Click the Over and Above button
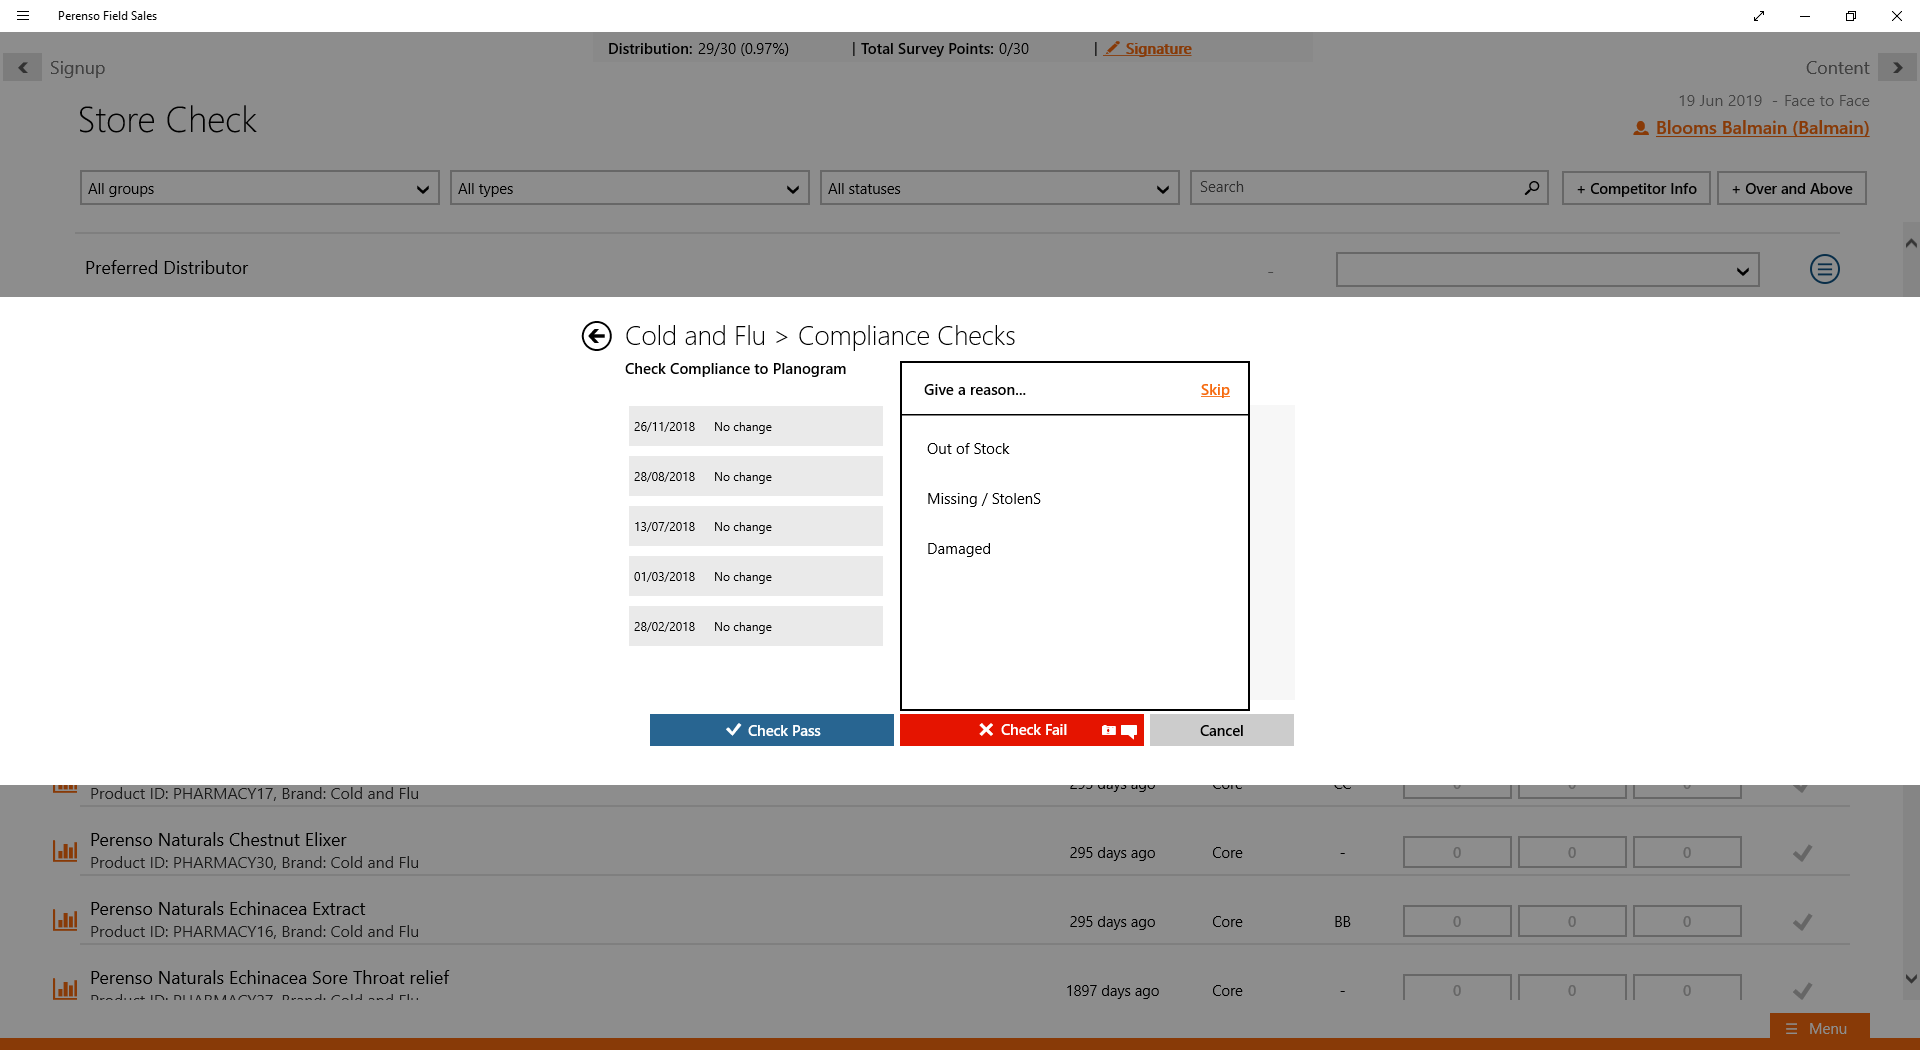Viewport: 1920px width, 1050px height. pos(1792,188)
